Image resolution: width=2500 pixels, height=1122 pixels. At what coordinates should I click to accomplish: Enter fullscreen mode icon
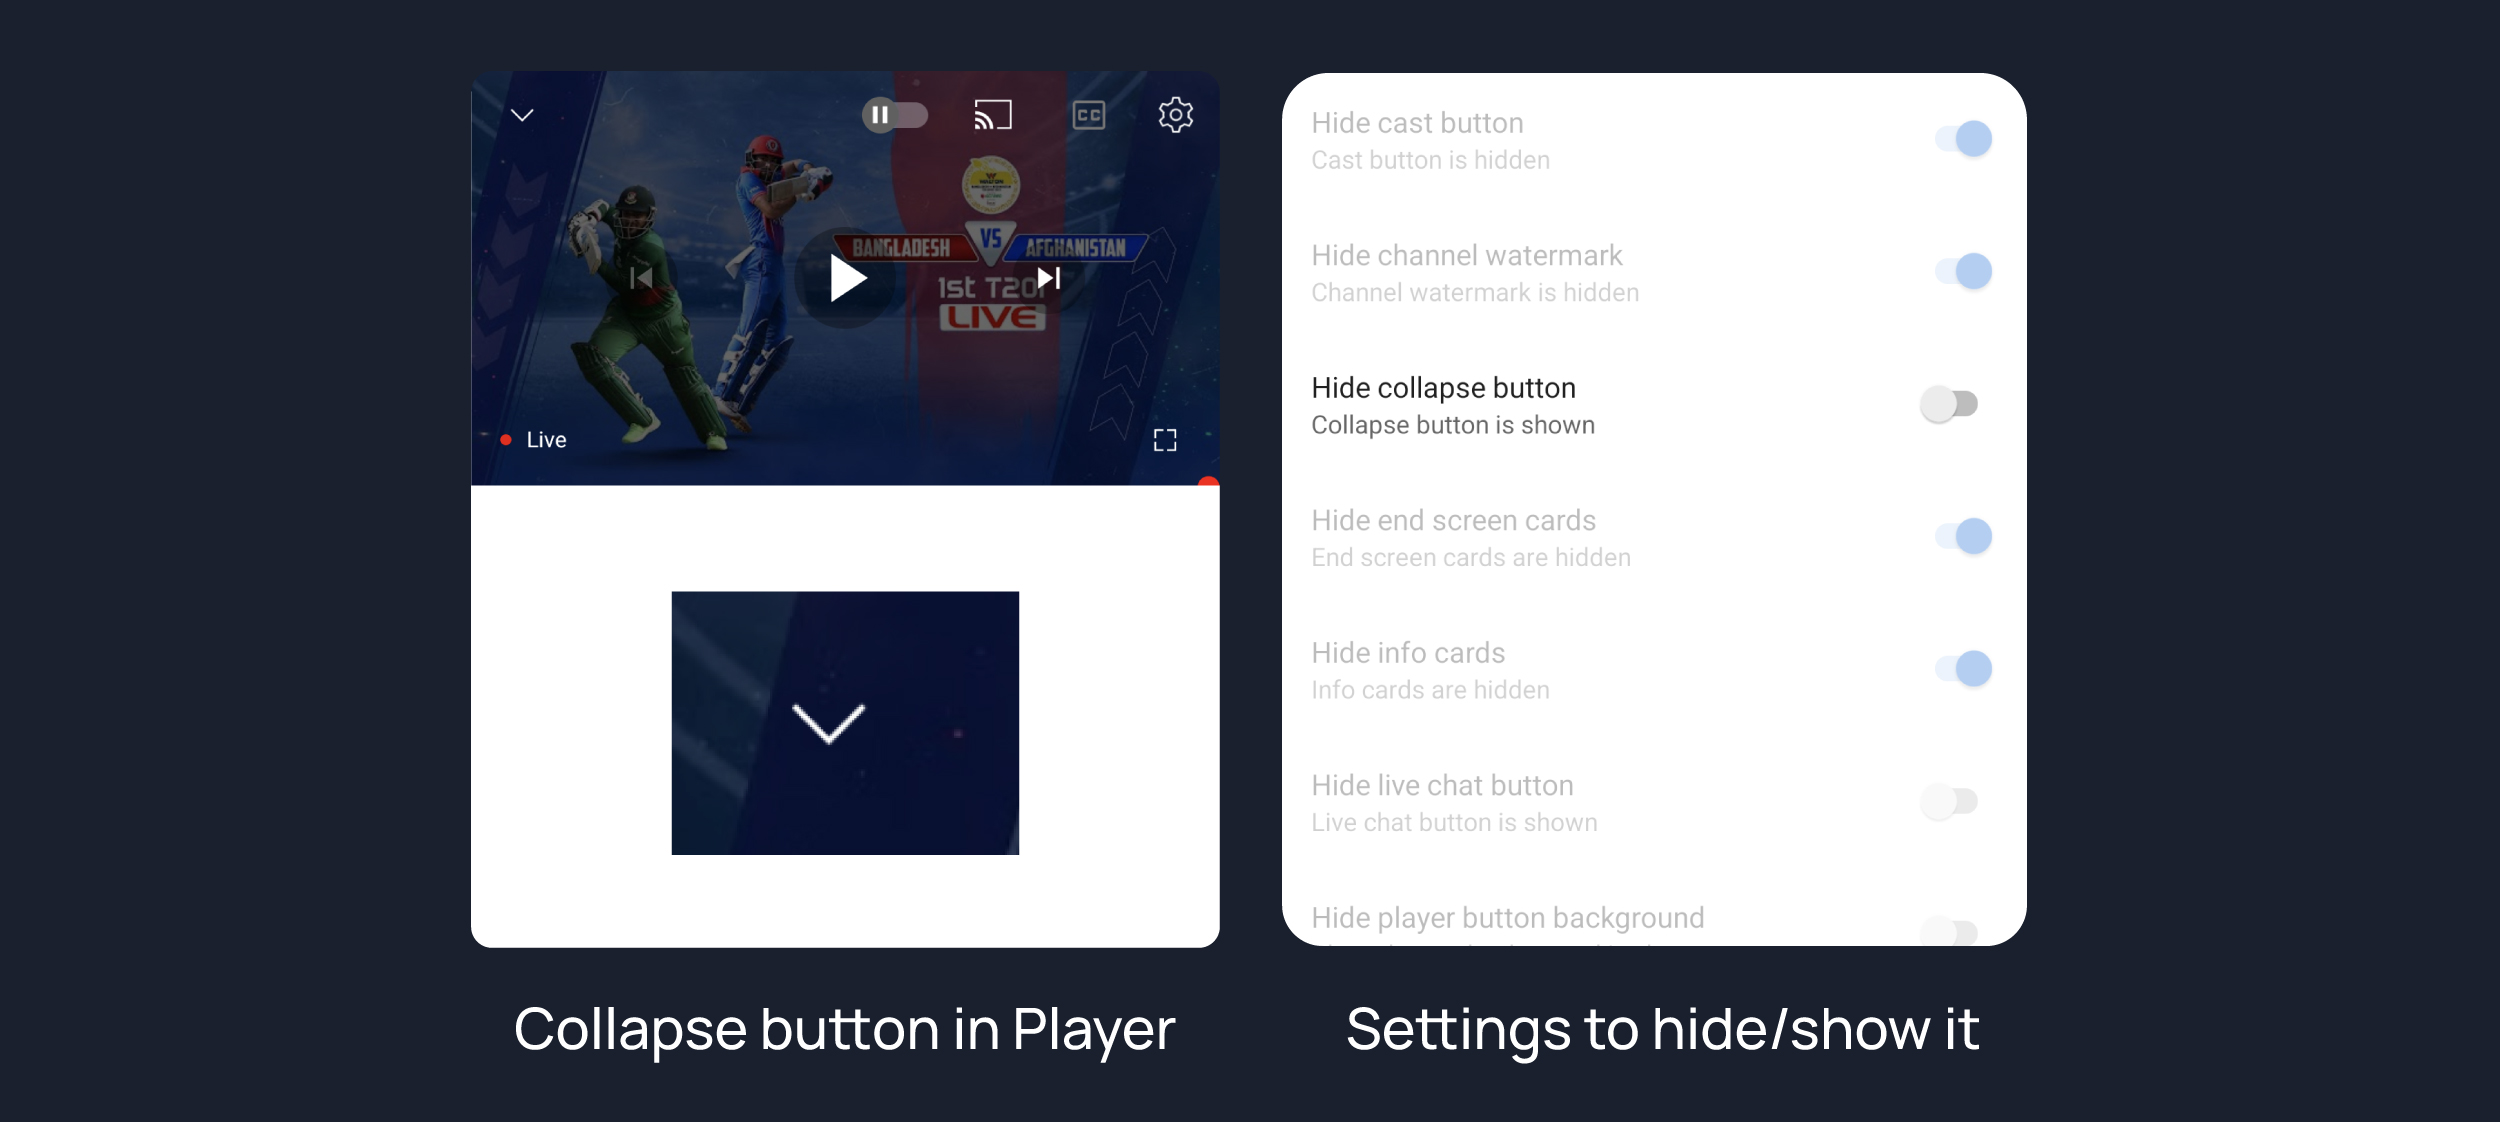[1165, 440]
